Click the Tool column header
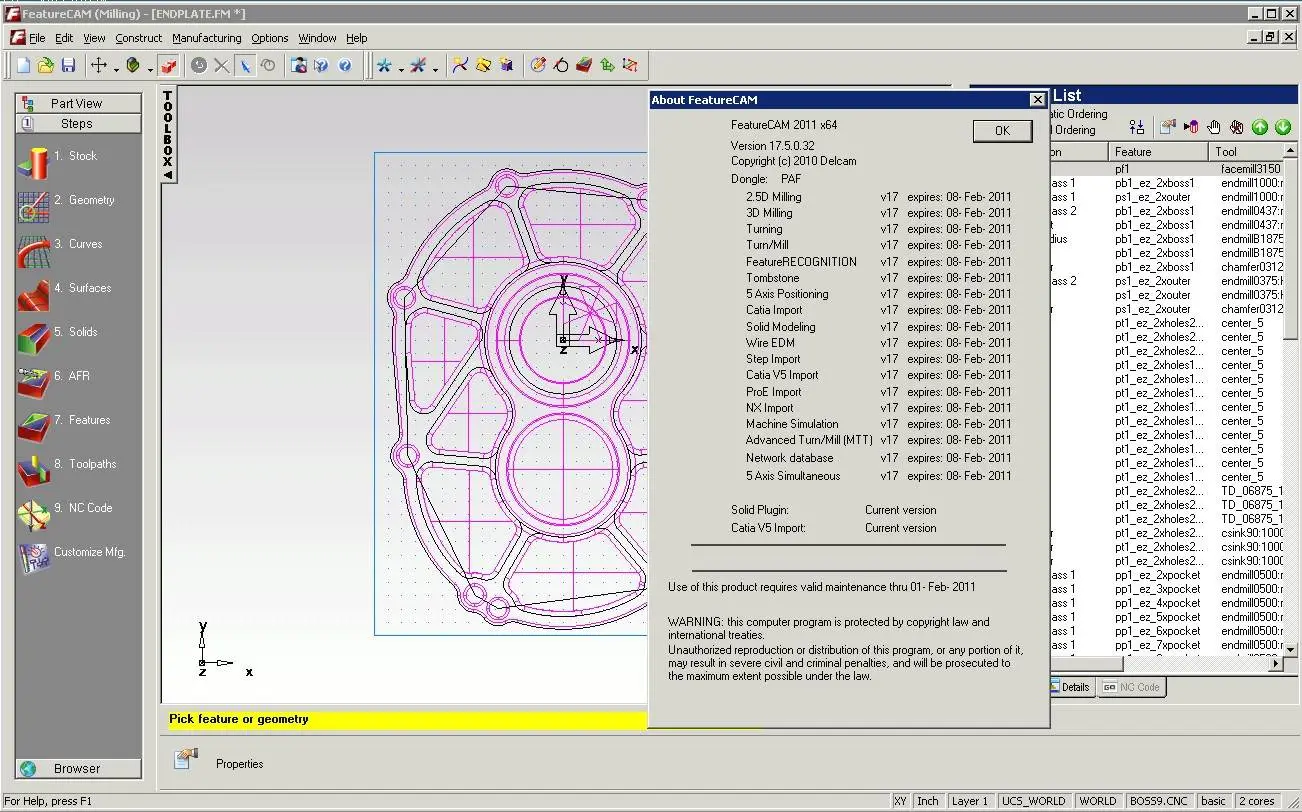 [1246, 152]
